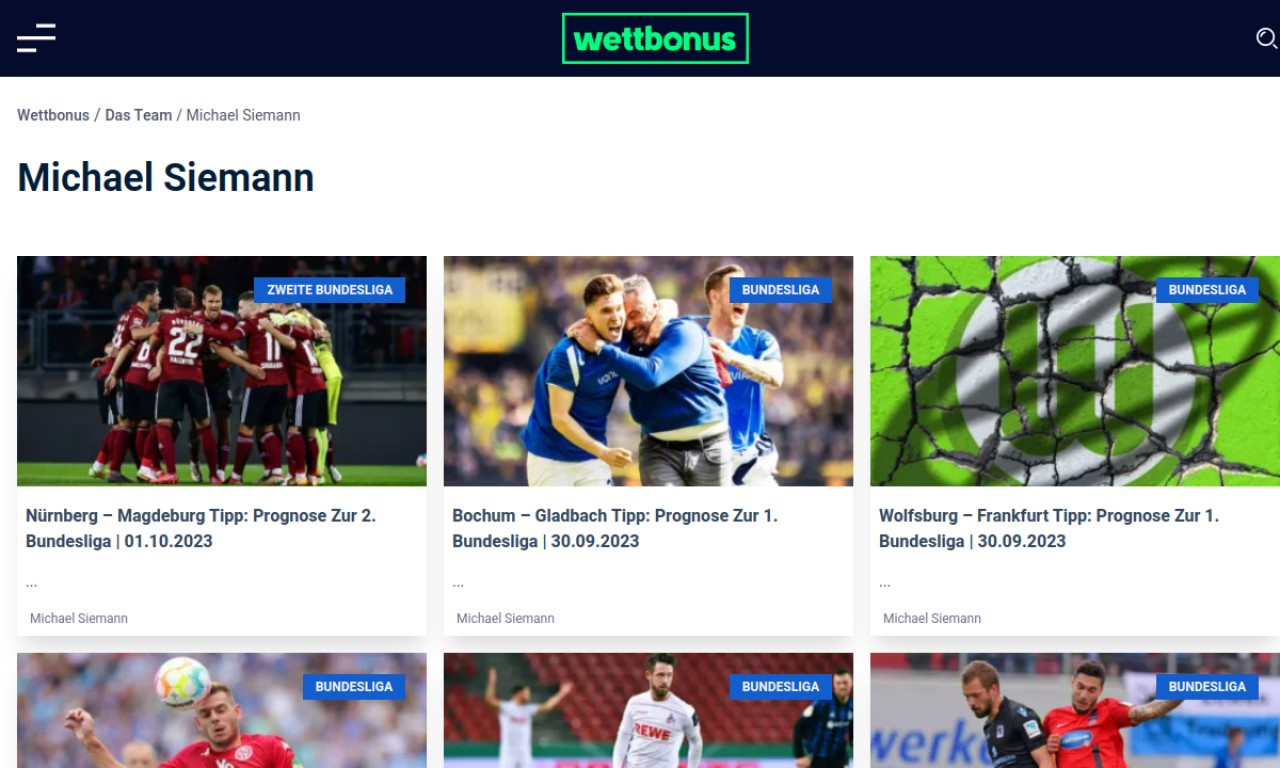Click Bundesliga badge on Wolfsburg article
The image size is (1280, 768).
point(1207,290)
